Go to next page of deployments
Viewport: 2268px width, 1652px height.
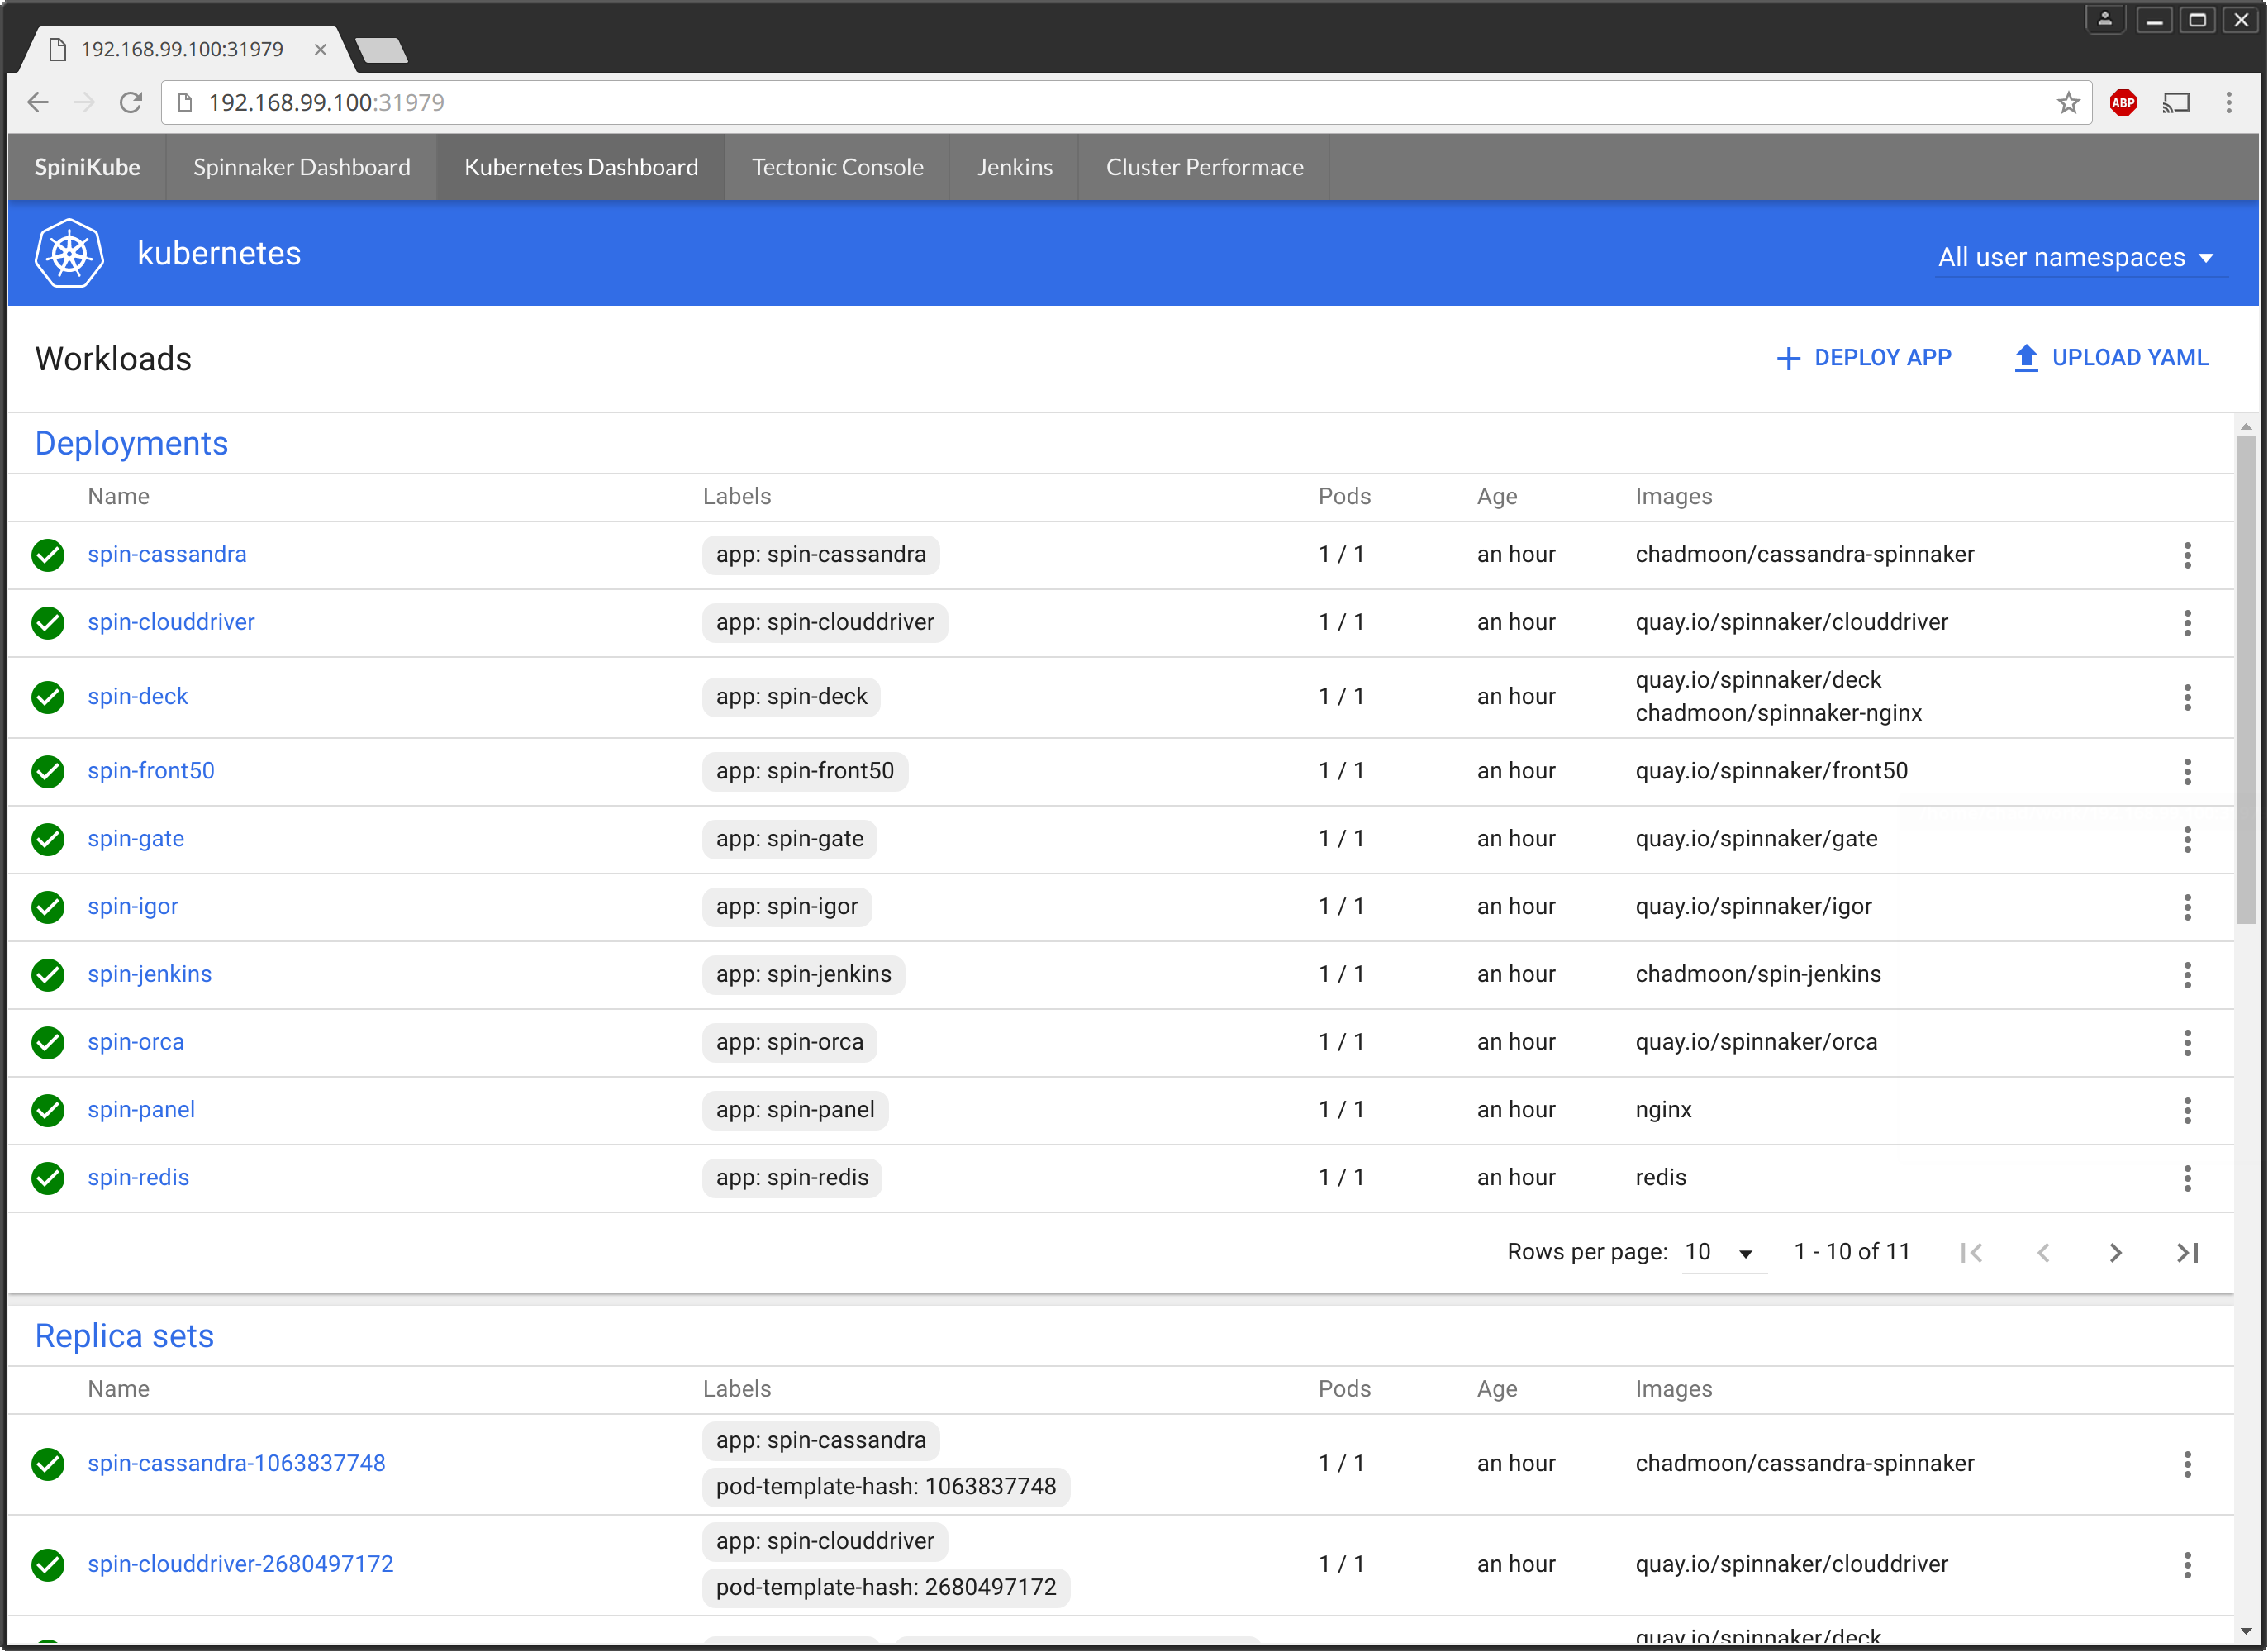point(2115,1252)
